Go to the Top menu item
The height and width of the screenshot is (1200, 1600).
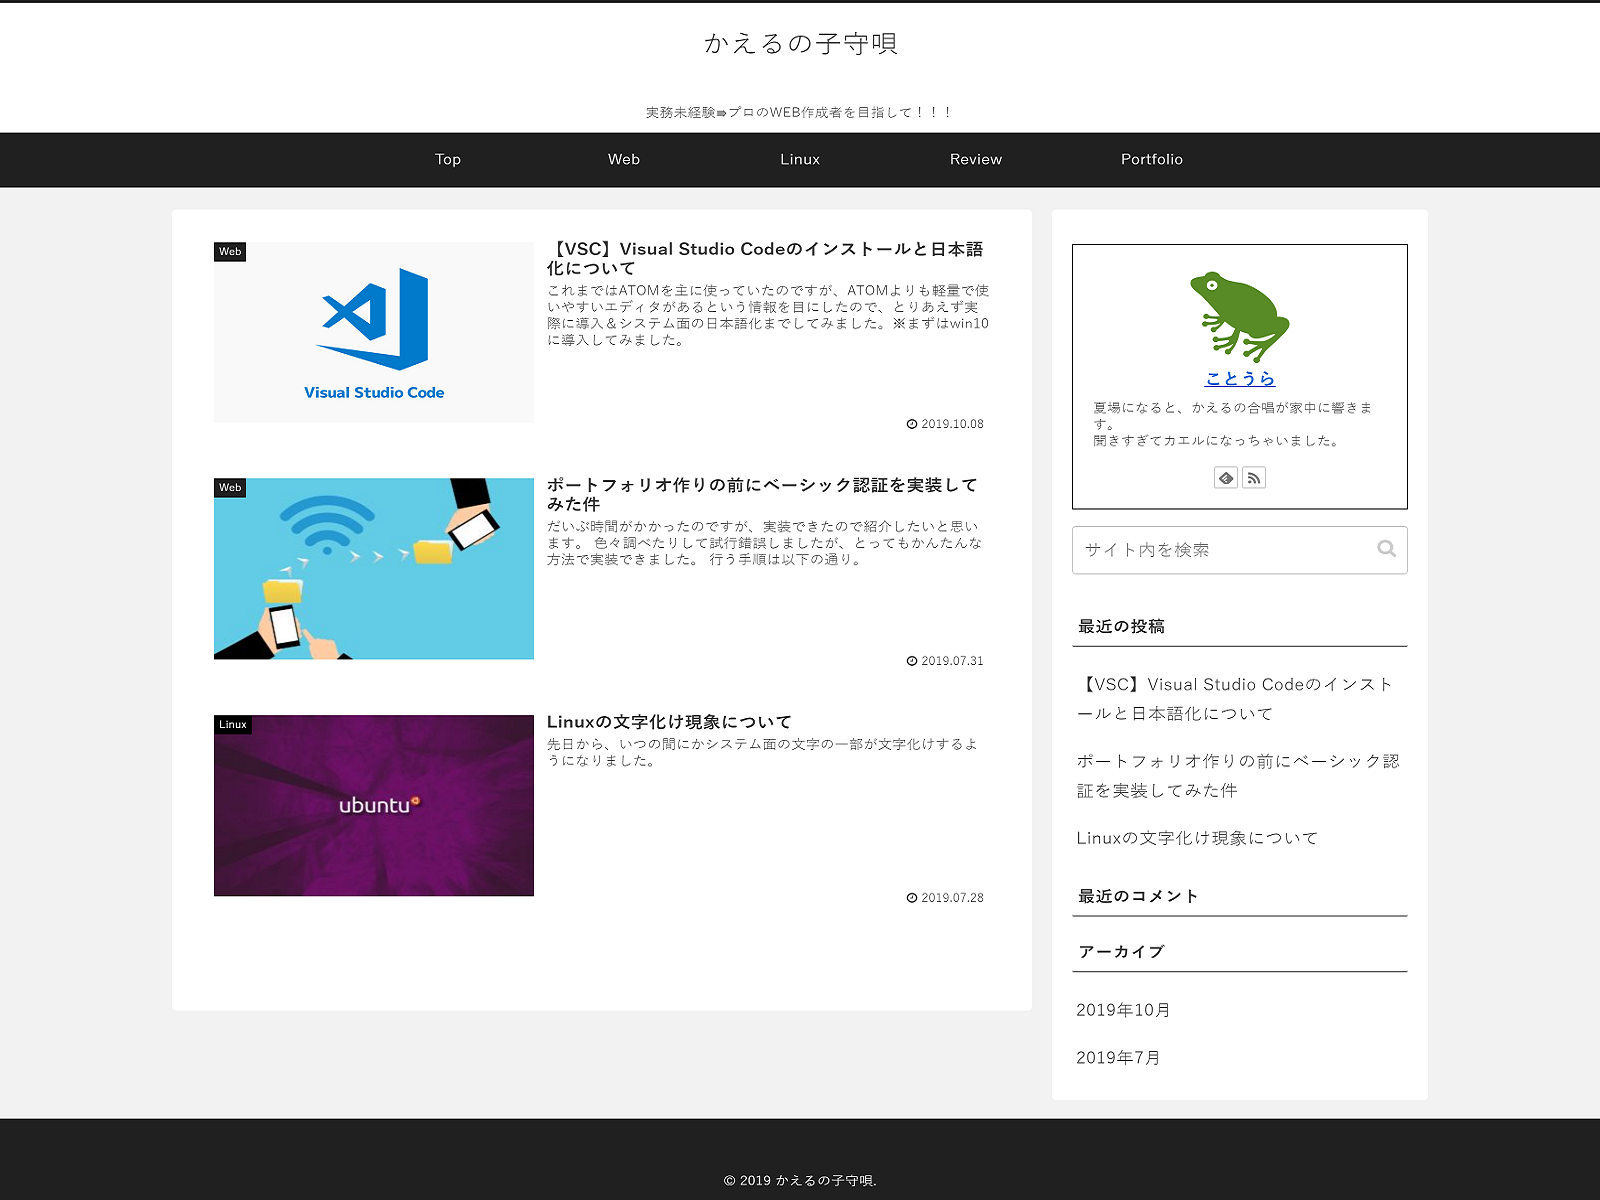pyautogui.click(x=448, y=160)
